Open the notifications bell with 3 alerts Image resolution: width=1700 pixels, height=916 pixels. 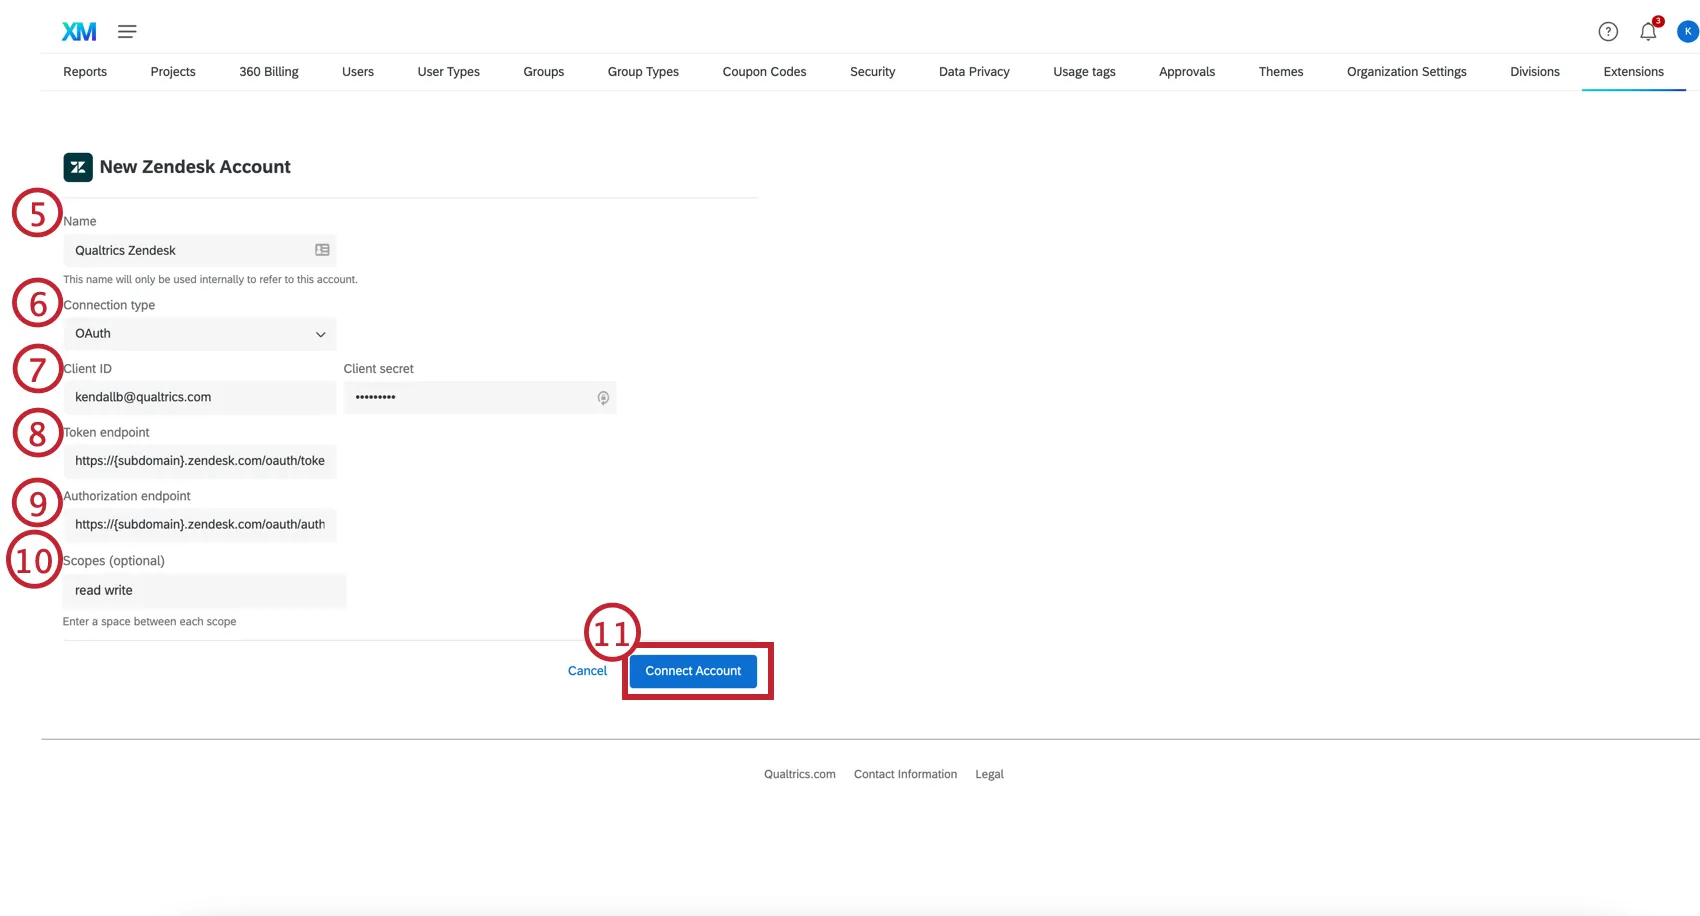[x=1647, y=31]
